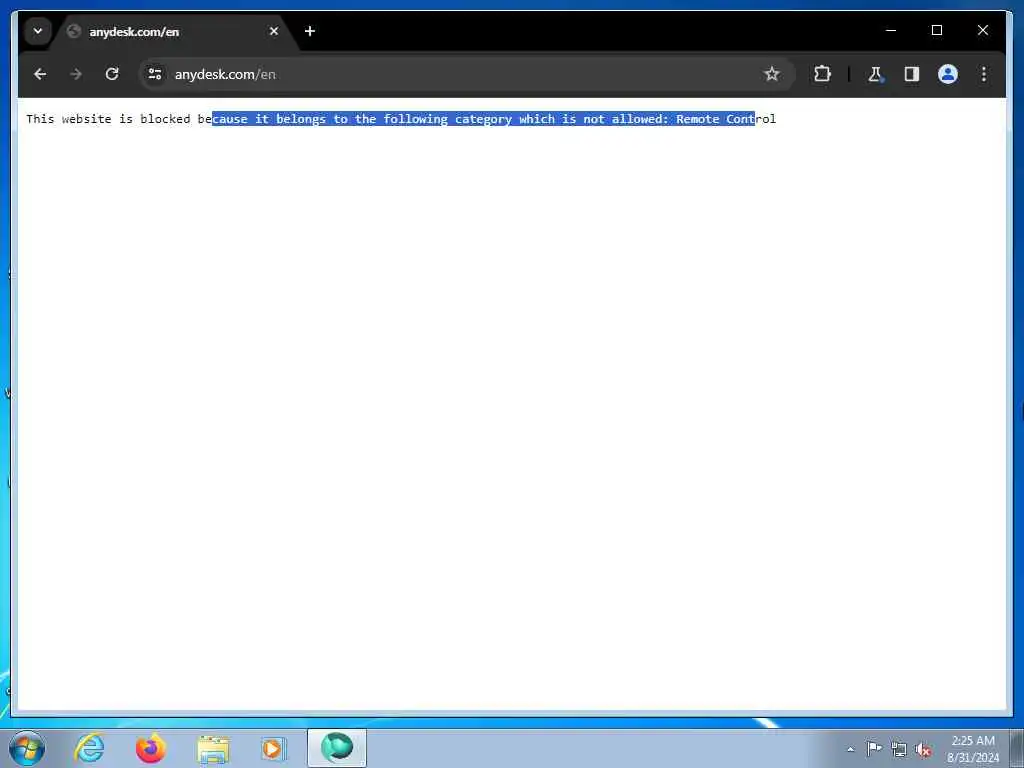Screen dimensions: 1024x768
Task: Click Show desktop button at taskbar end
Action: tap(1016, 749)
